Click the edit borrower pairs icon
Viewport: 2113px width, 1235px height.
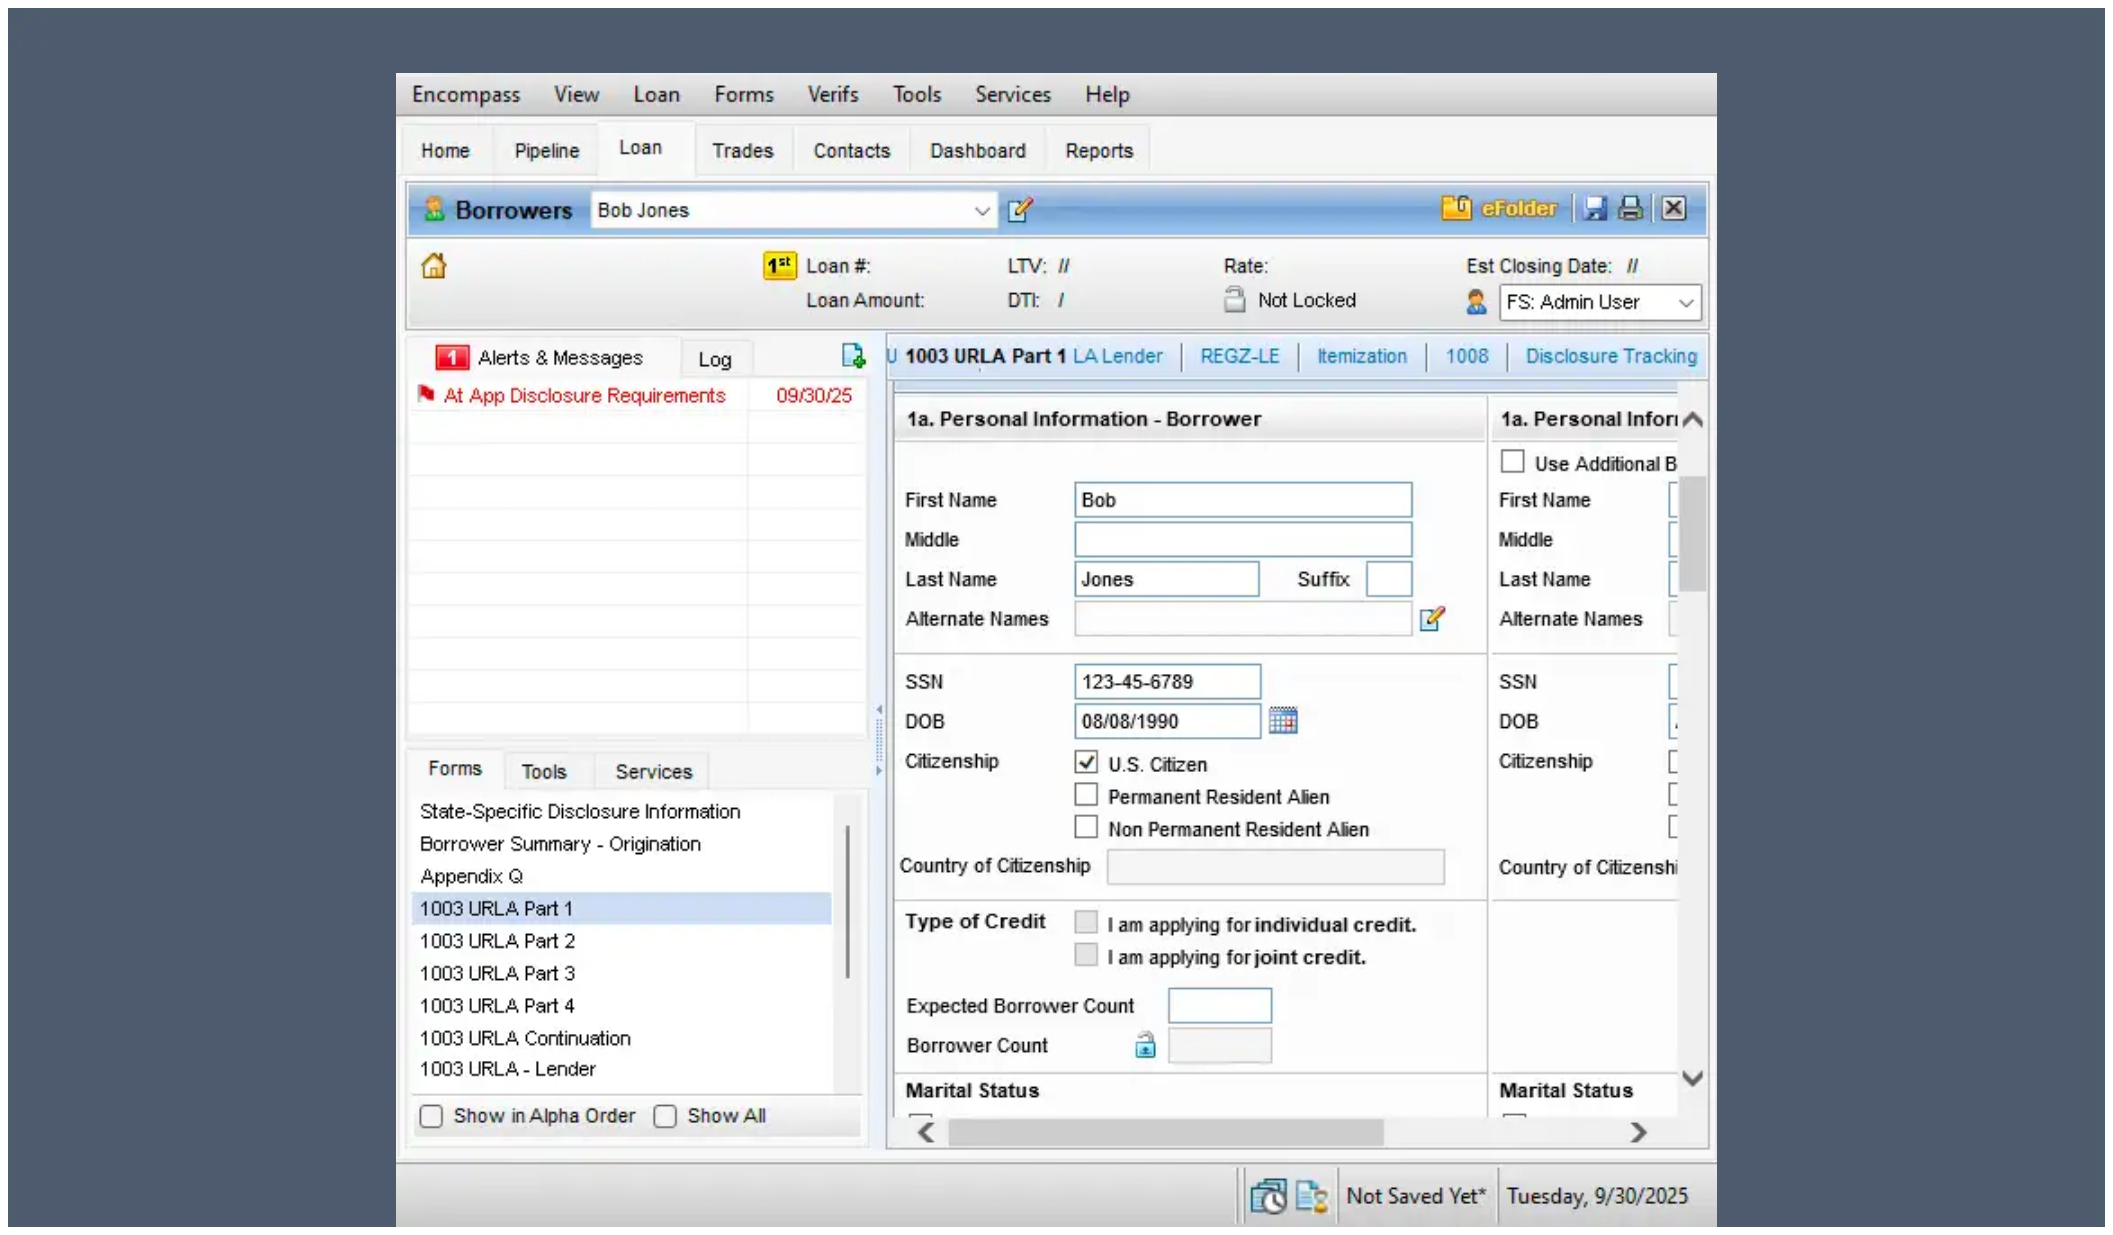1019,210
